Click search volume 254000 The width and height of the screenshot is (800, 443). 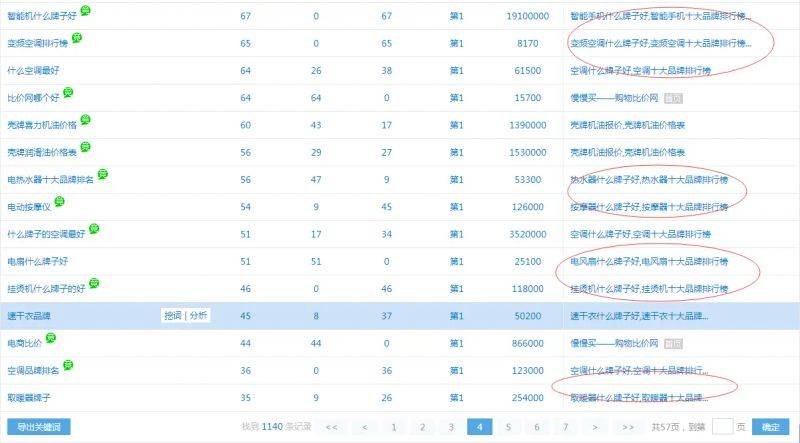[528, 398]
